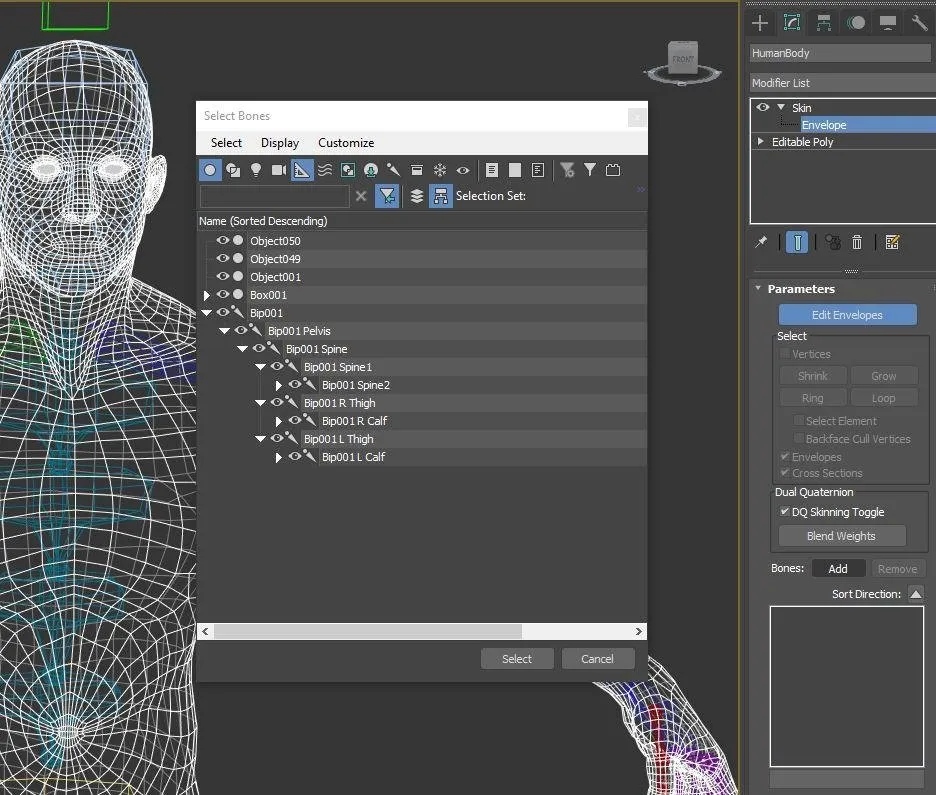Click the Select button in dialog
The height and width of the screenshot is (795, 936).
point(517,659)
